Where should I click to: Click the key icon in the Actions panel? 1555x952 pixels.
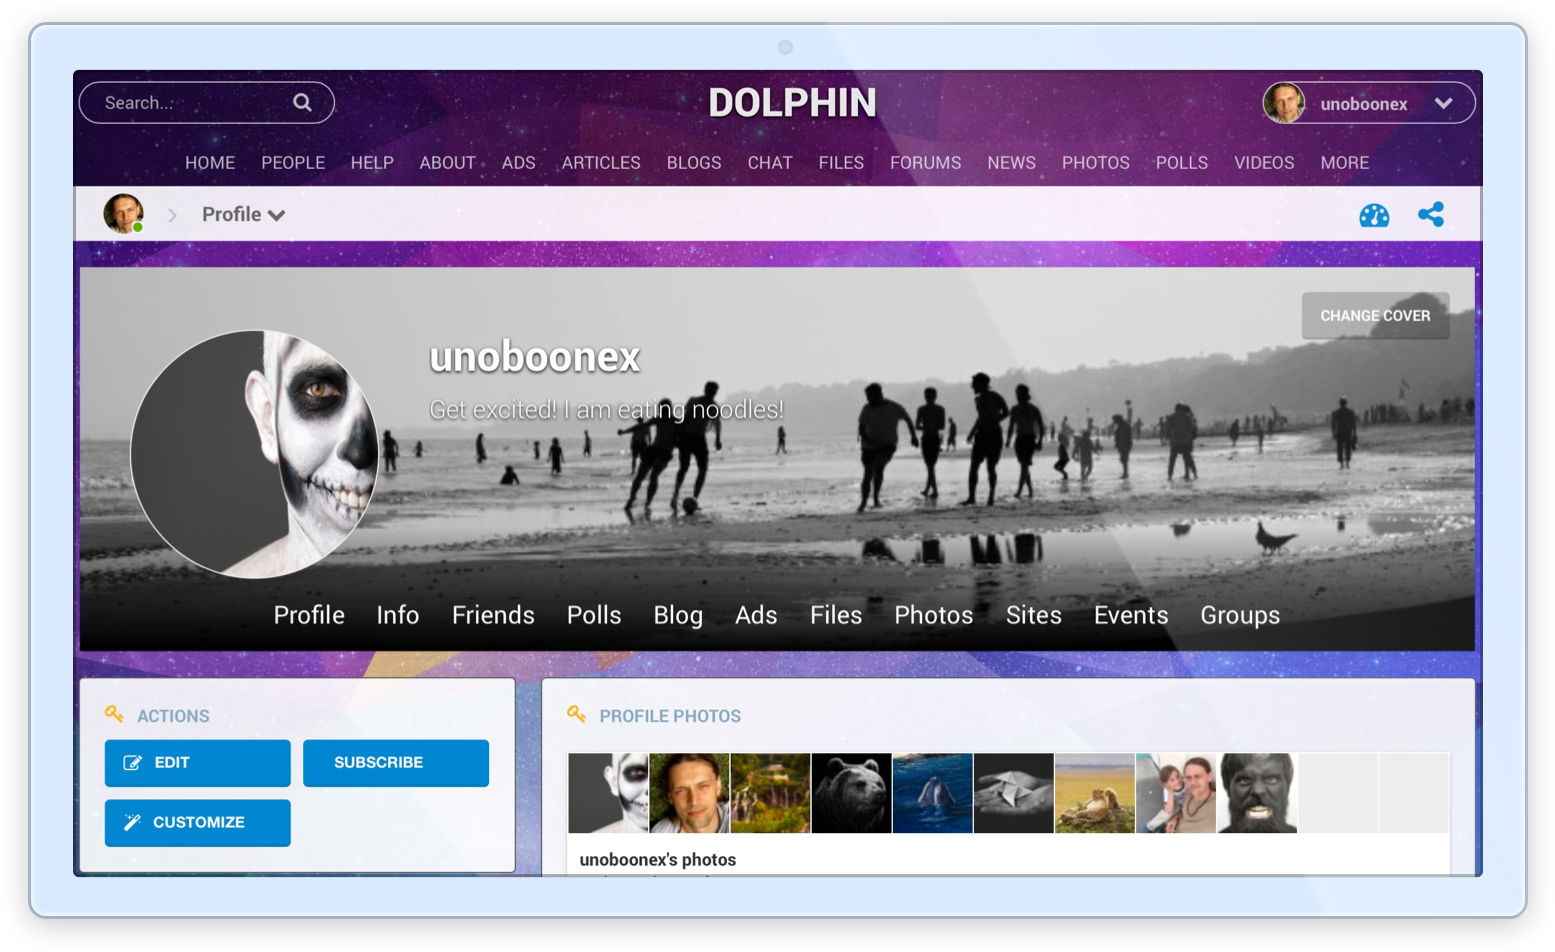[113, 715]
